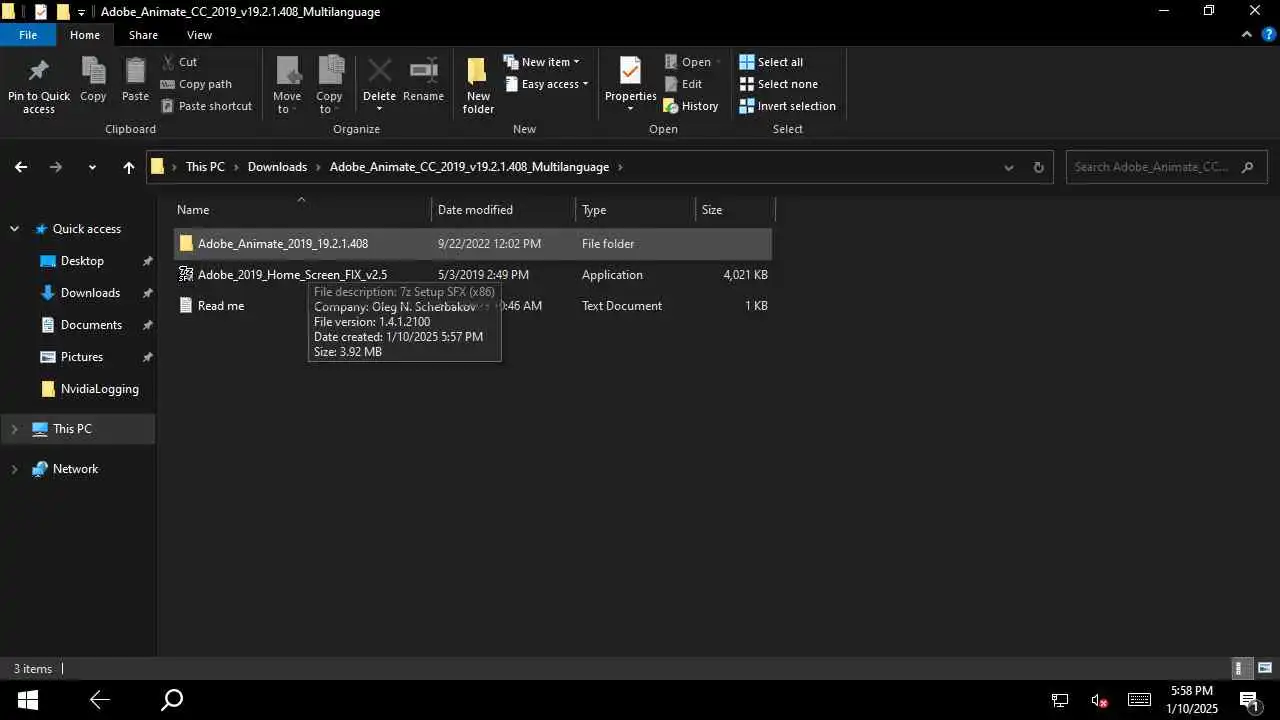The image size is (1280, 720).
Task: Open the touch keyboard tray icon
Action: click(x=1139, y=700)
